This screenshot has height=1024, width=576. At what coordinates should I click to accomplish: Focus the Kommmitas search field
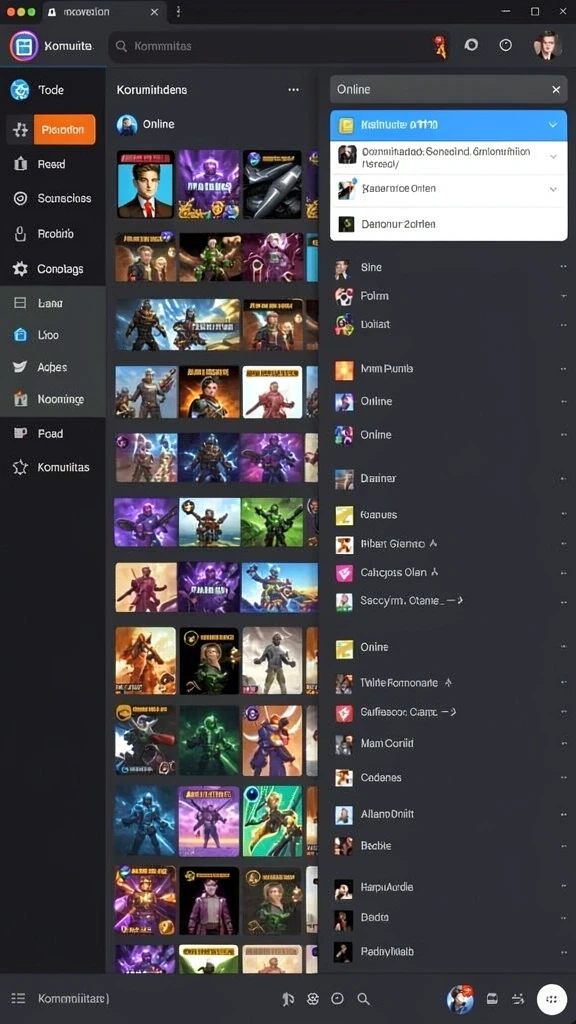tap(279, 46)
